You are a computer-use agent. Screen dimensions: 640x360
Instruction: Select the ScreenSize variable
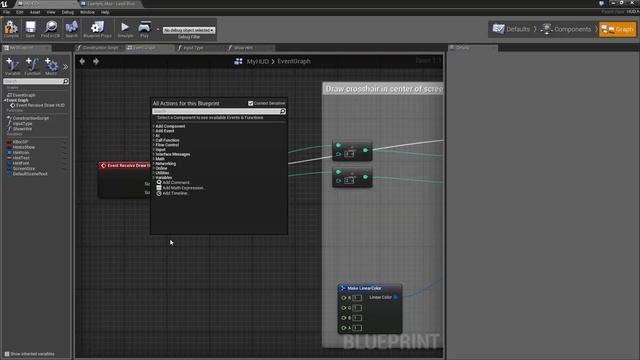pyautogui.click(x=24, y=169)
